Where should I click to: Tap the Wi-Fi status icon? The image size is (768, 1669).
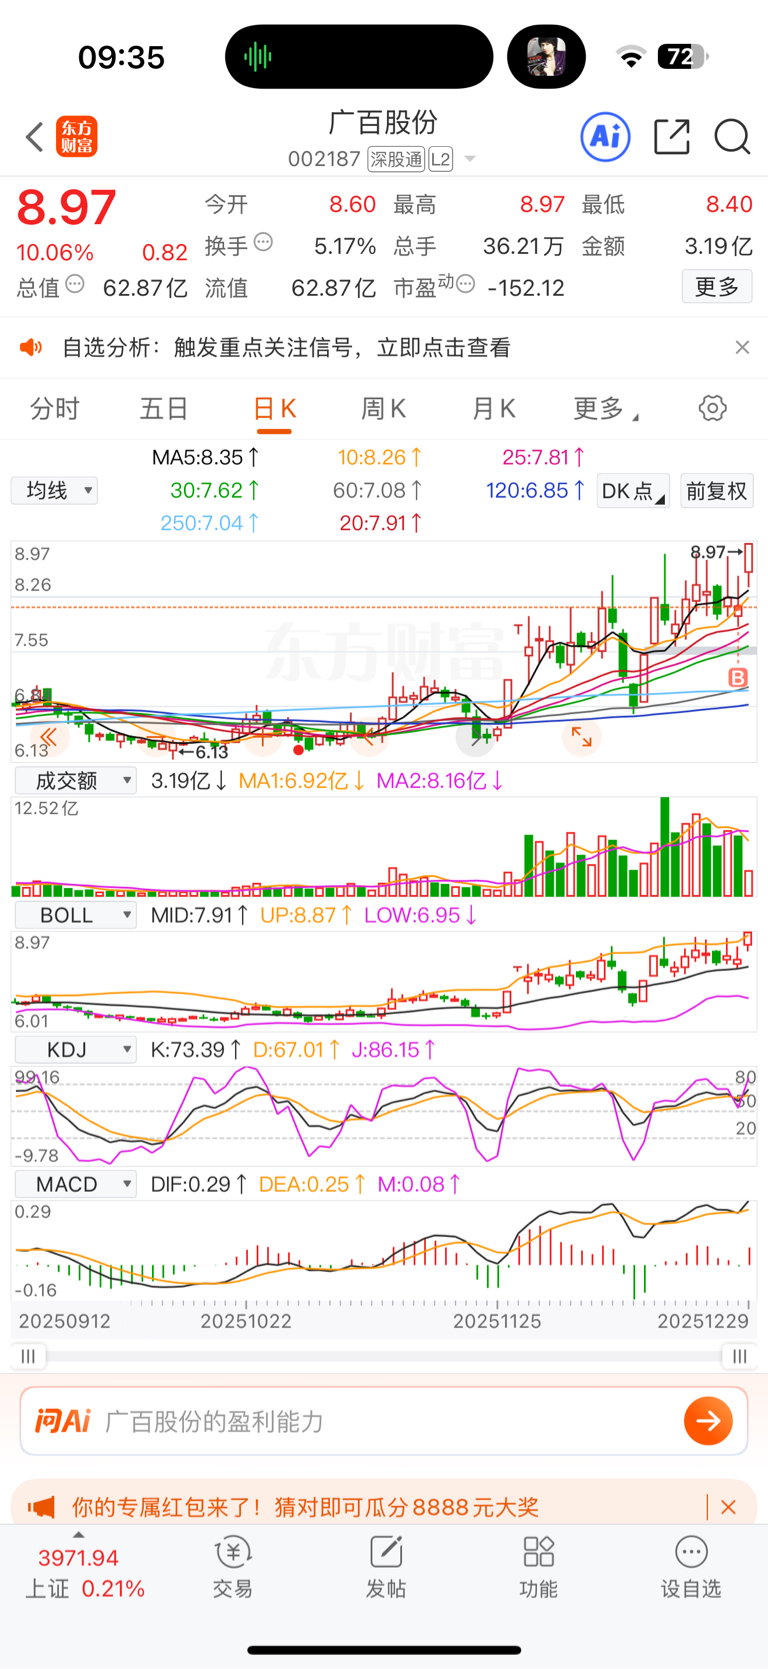[631, 57]
